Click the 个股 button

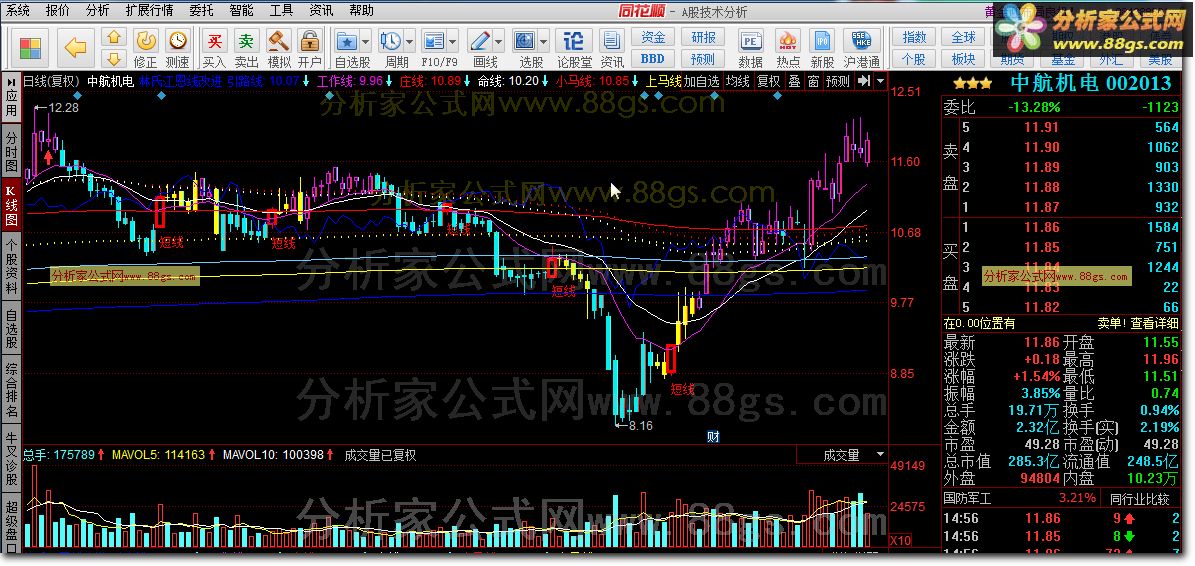[x=914, y=59]
